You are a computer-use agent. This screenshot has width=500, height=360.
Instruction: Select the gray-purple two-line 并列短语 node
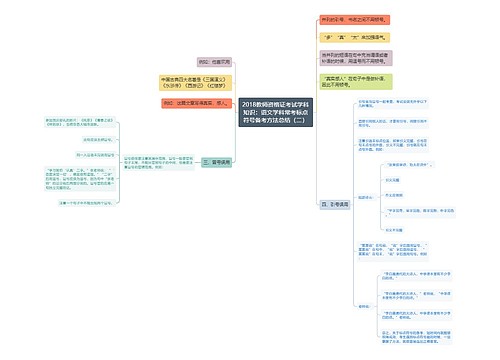tap(356, 58)
